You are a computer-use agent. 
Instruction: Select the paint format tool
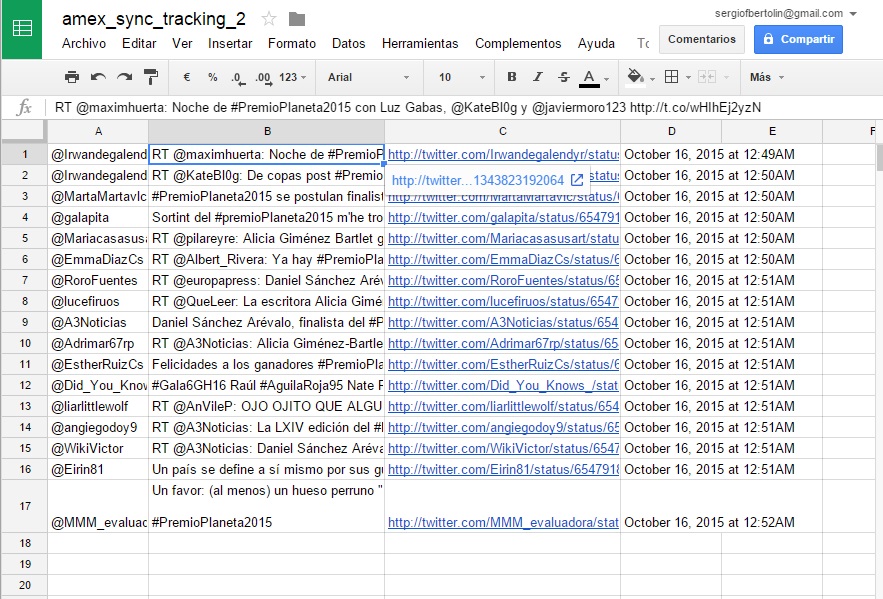point(151,77)
